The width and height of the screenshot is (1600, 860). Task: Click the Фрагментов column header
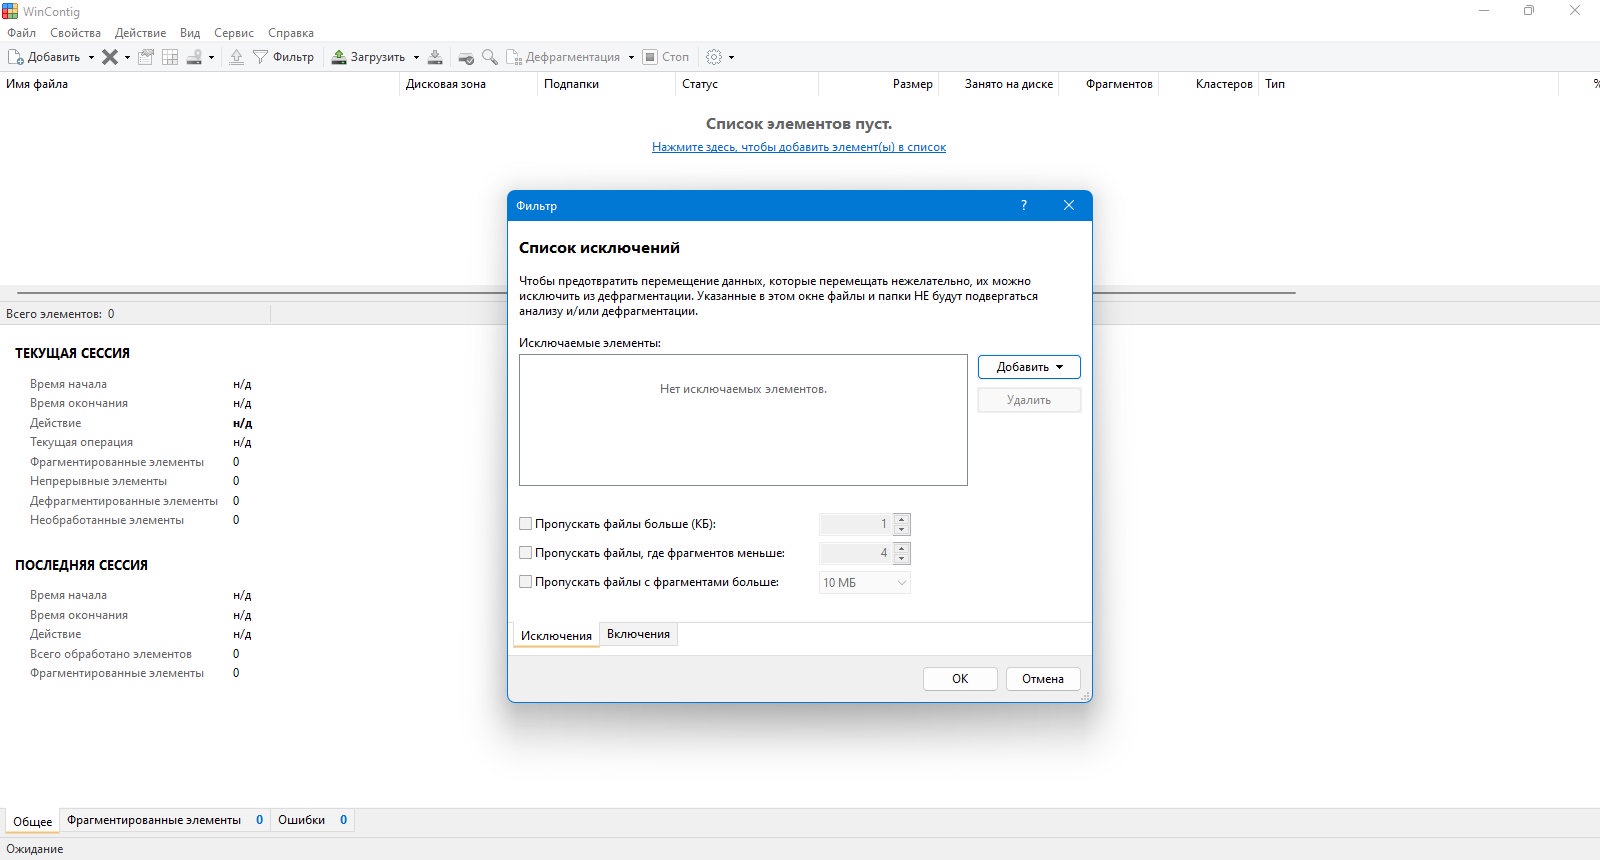pos(1107,84)
